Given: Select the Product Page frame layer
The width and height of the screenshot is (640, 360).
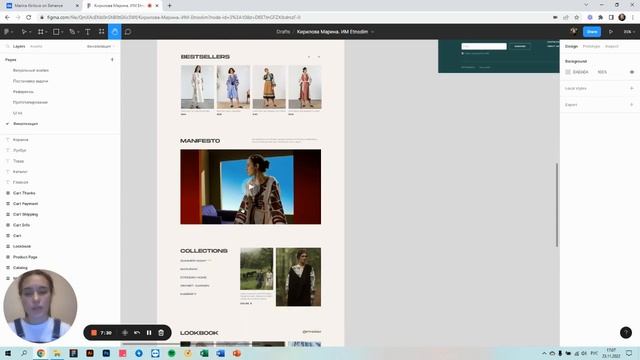Looking at the screenshot, I should (x=25, y=257).
